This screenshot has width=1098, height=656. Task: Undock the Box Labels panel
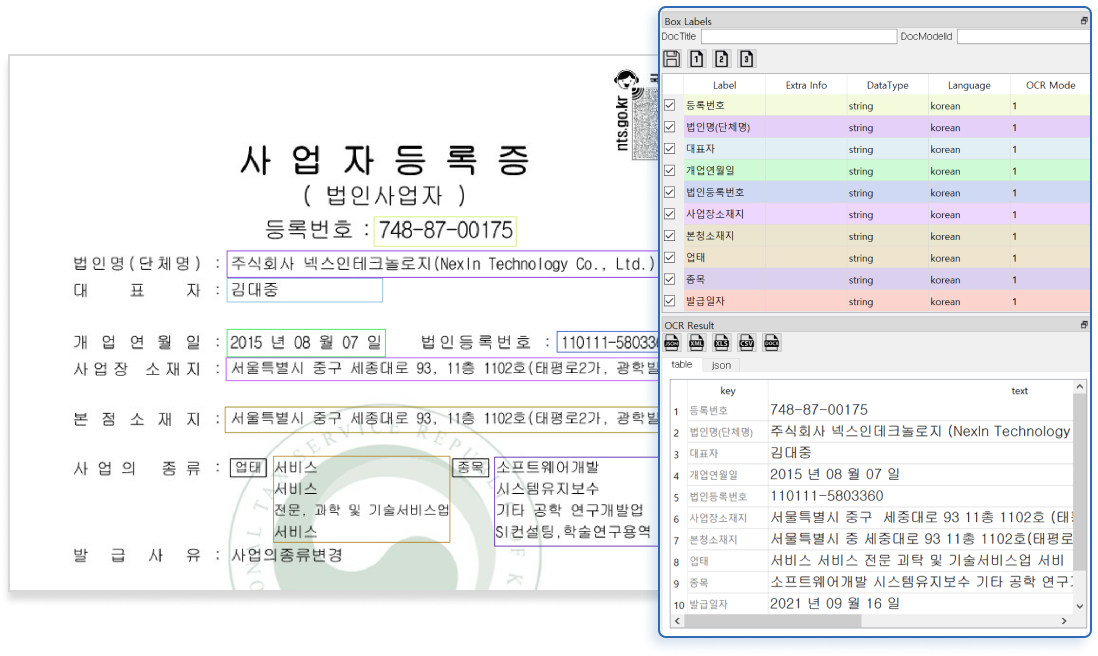[x=1084, y=21]
